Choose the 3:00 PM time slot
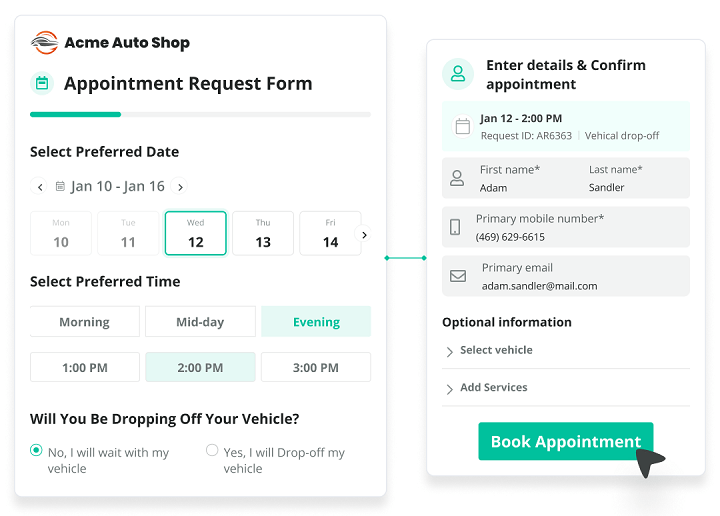720x516 pixels. 315,367
